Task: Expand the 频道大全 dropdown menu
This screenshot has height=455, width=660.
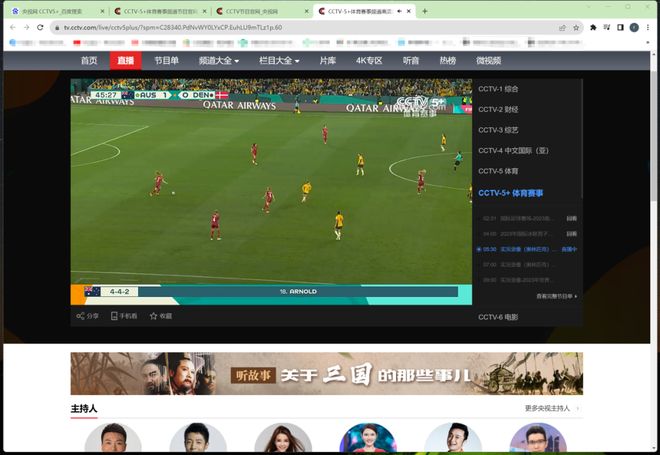Action: point(219,61)
